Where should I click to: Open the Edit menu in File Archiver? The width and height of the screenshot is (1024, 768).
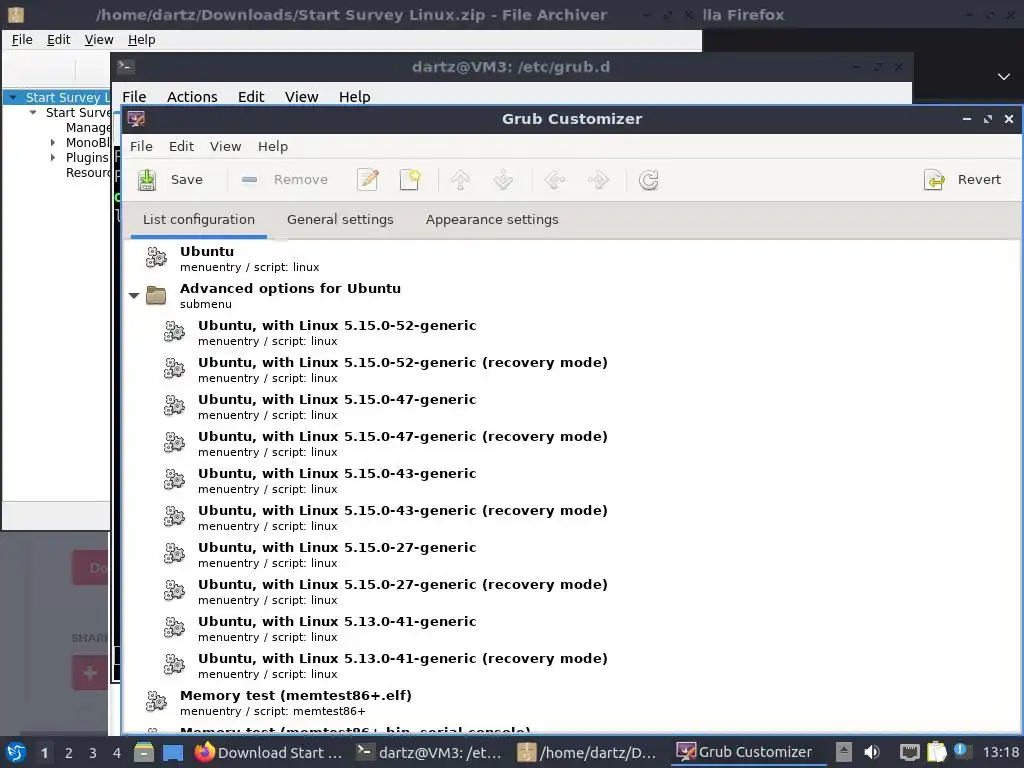[58, 40]
